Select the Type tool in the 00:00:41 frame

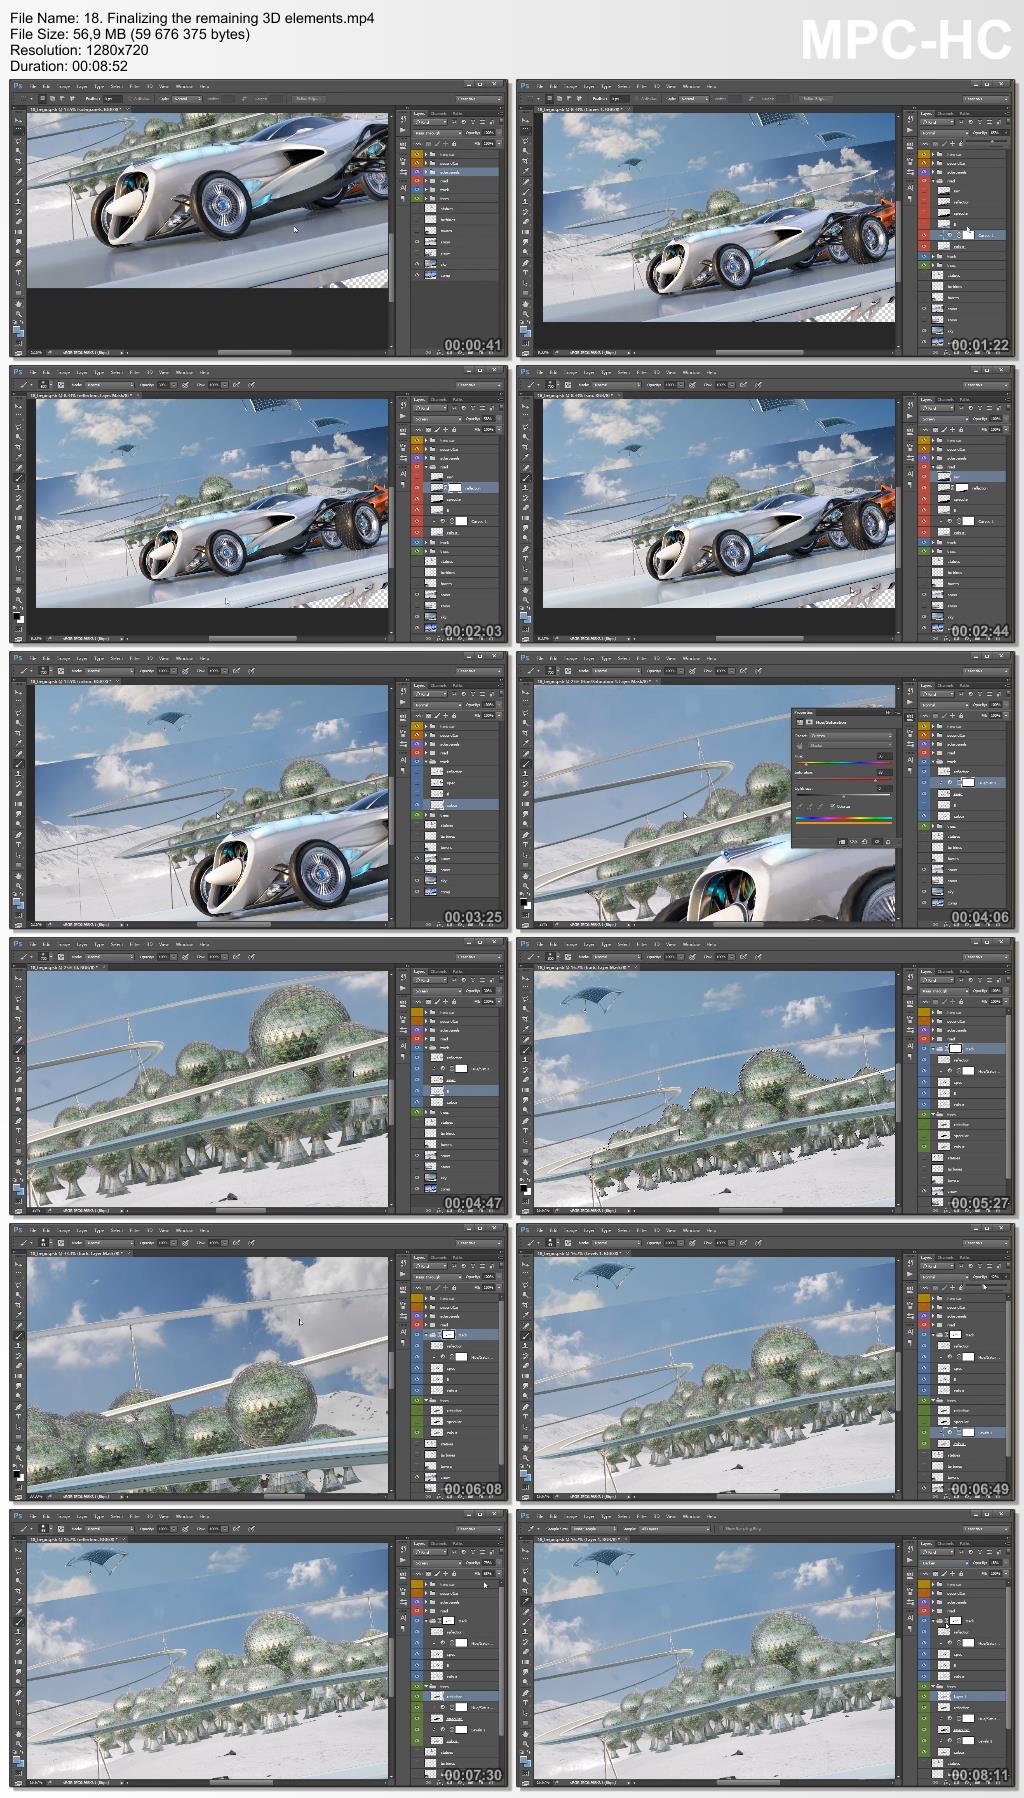18,273
